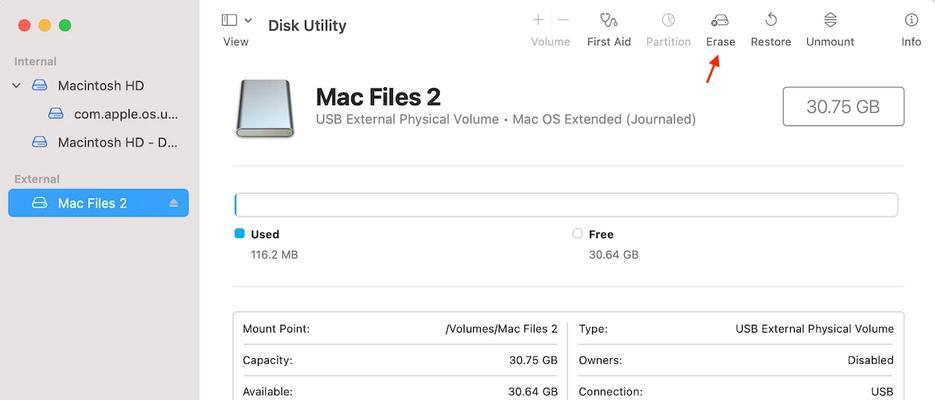Show Info for selected disk
Viewport: 935px width, 400px height.
(x=911, y=21)
